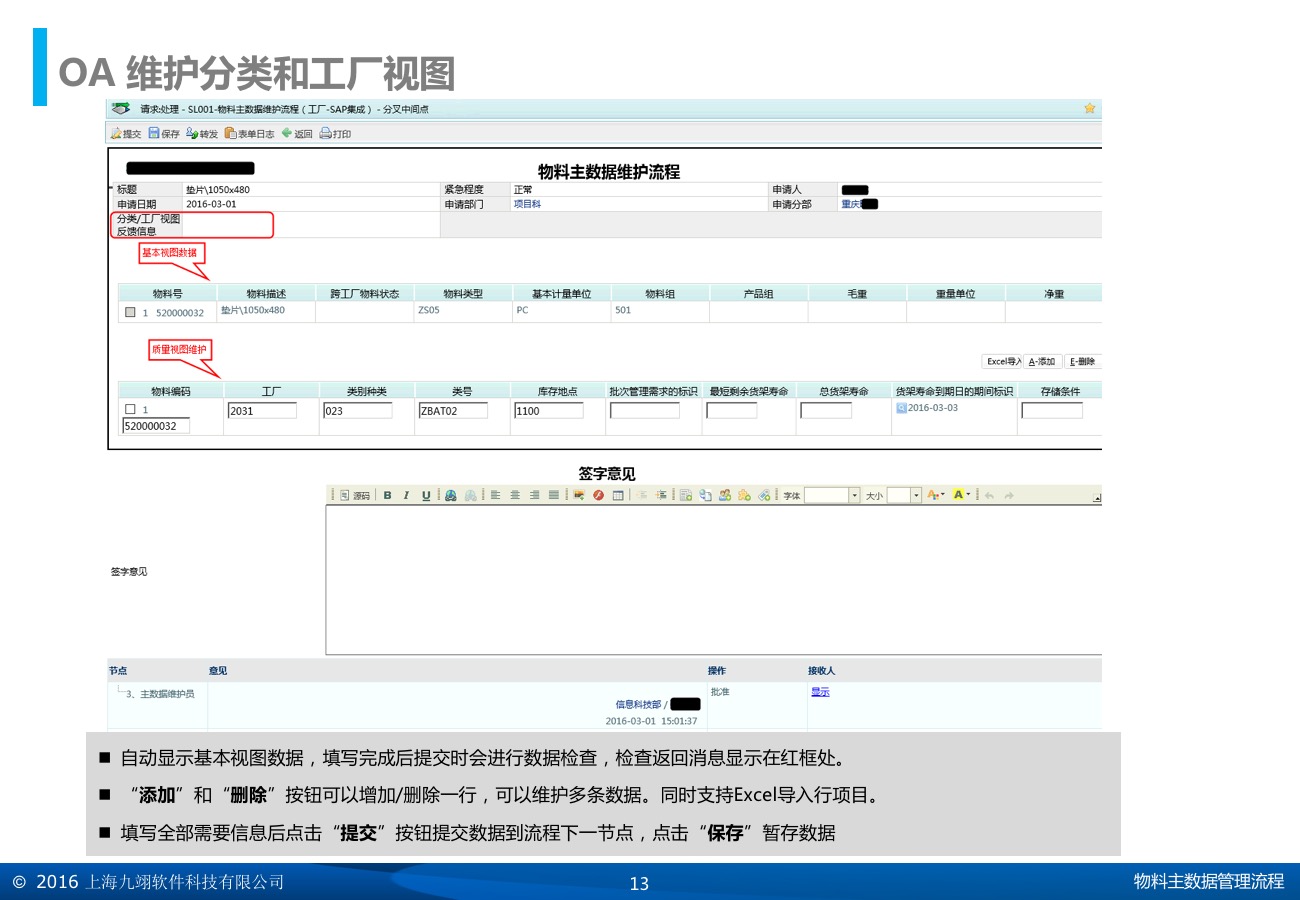Toggle underline formatting in the editor
1300x900 pixels.
click(425, 495)
